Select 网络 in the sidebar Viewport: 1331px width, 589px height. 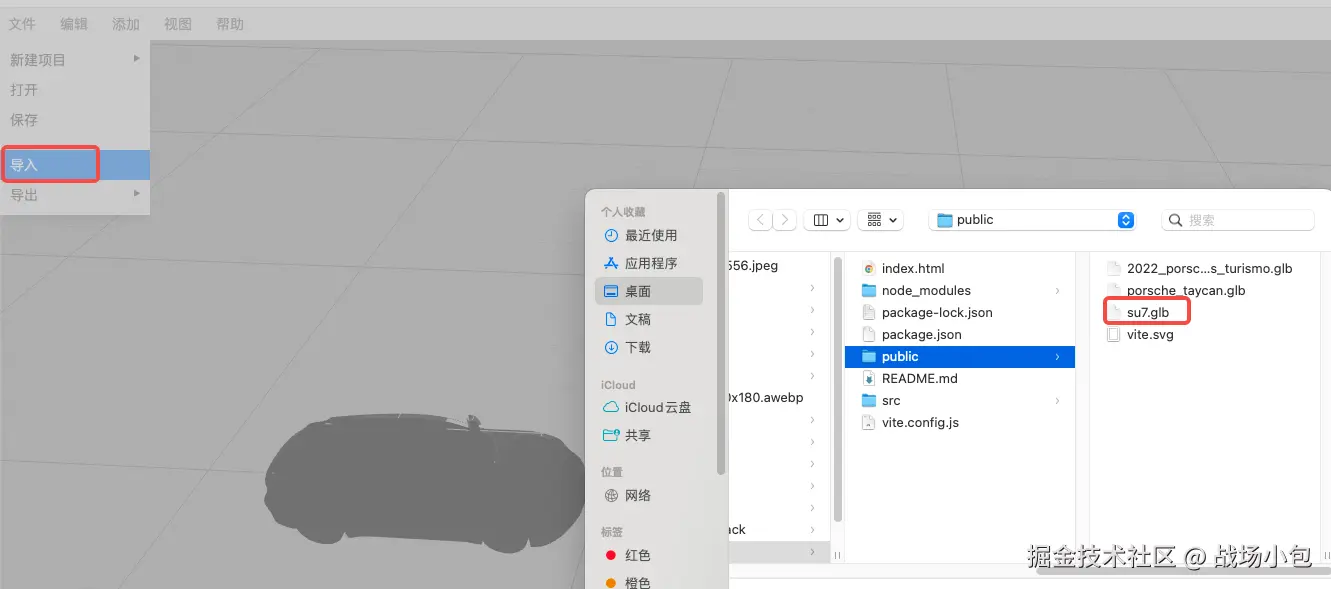point(649,495)
